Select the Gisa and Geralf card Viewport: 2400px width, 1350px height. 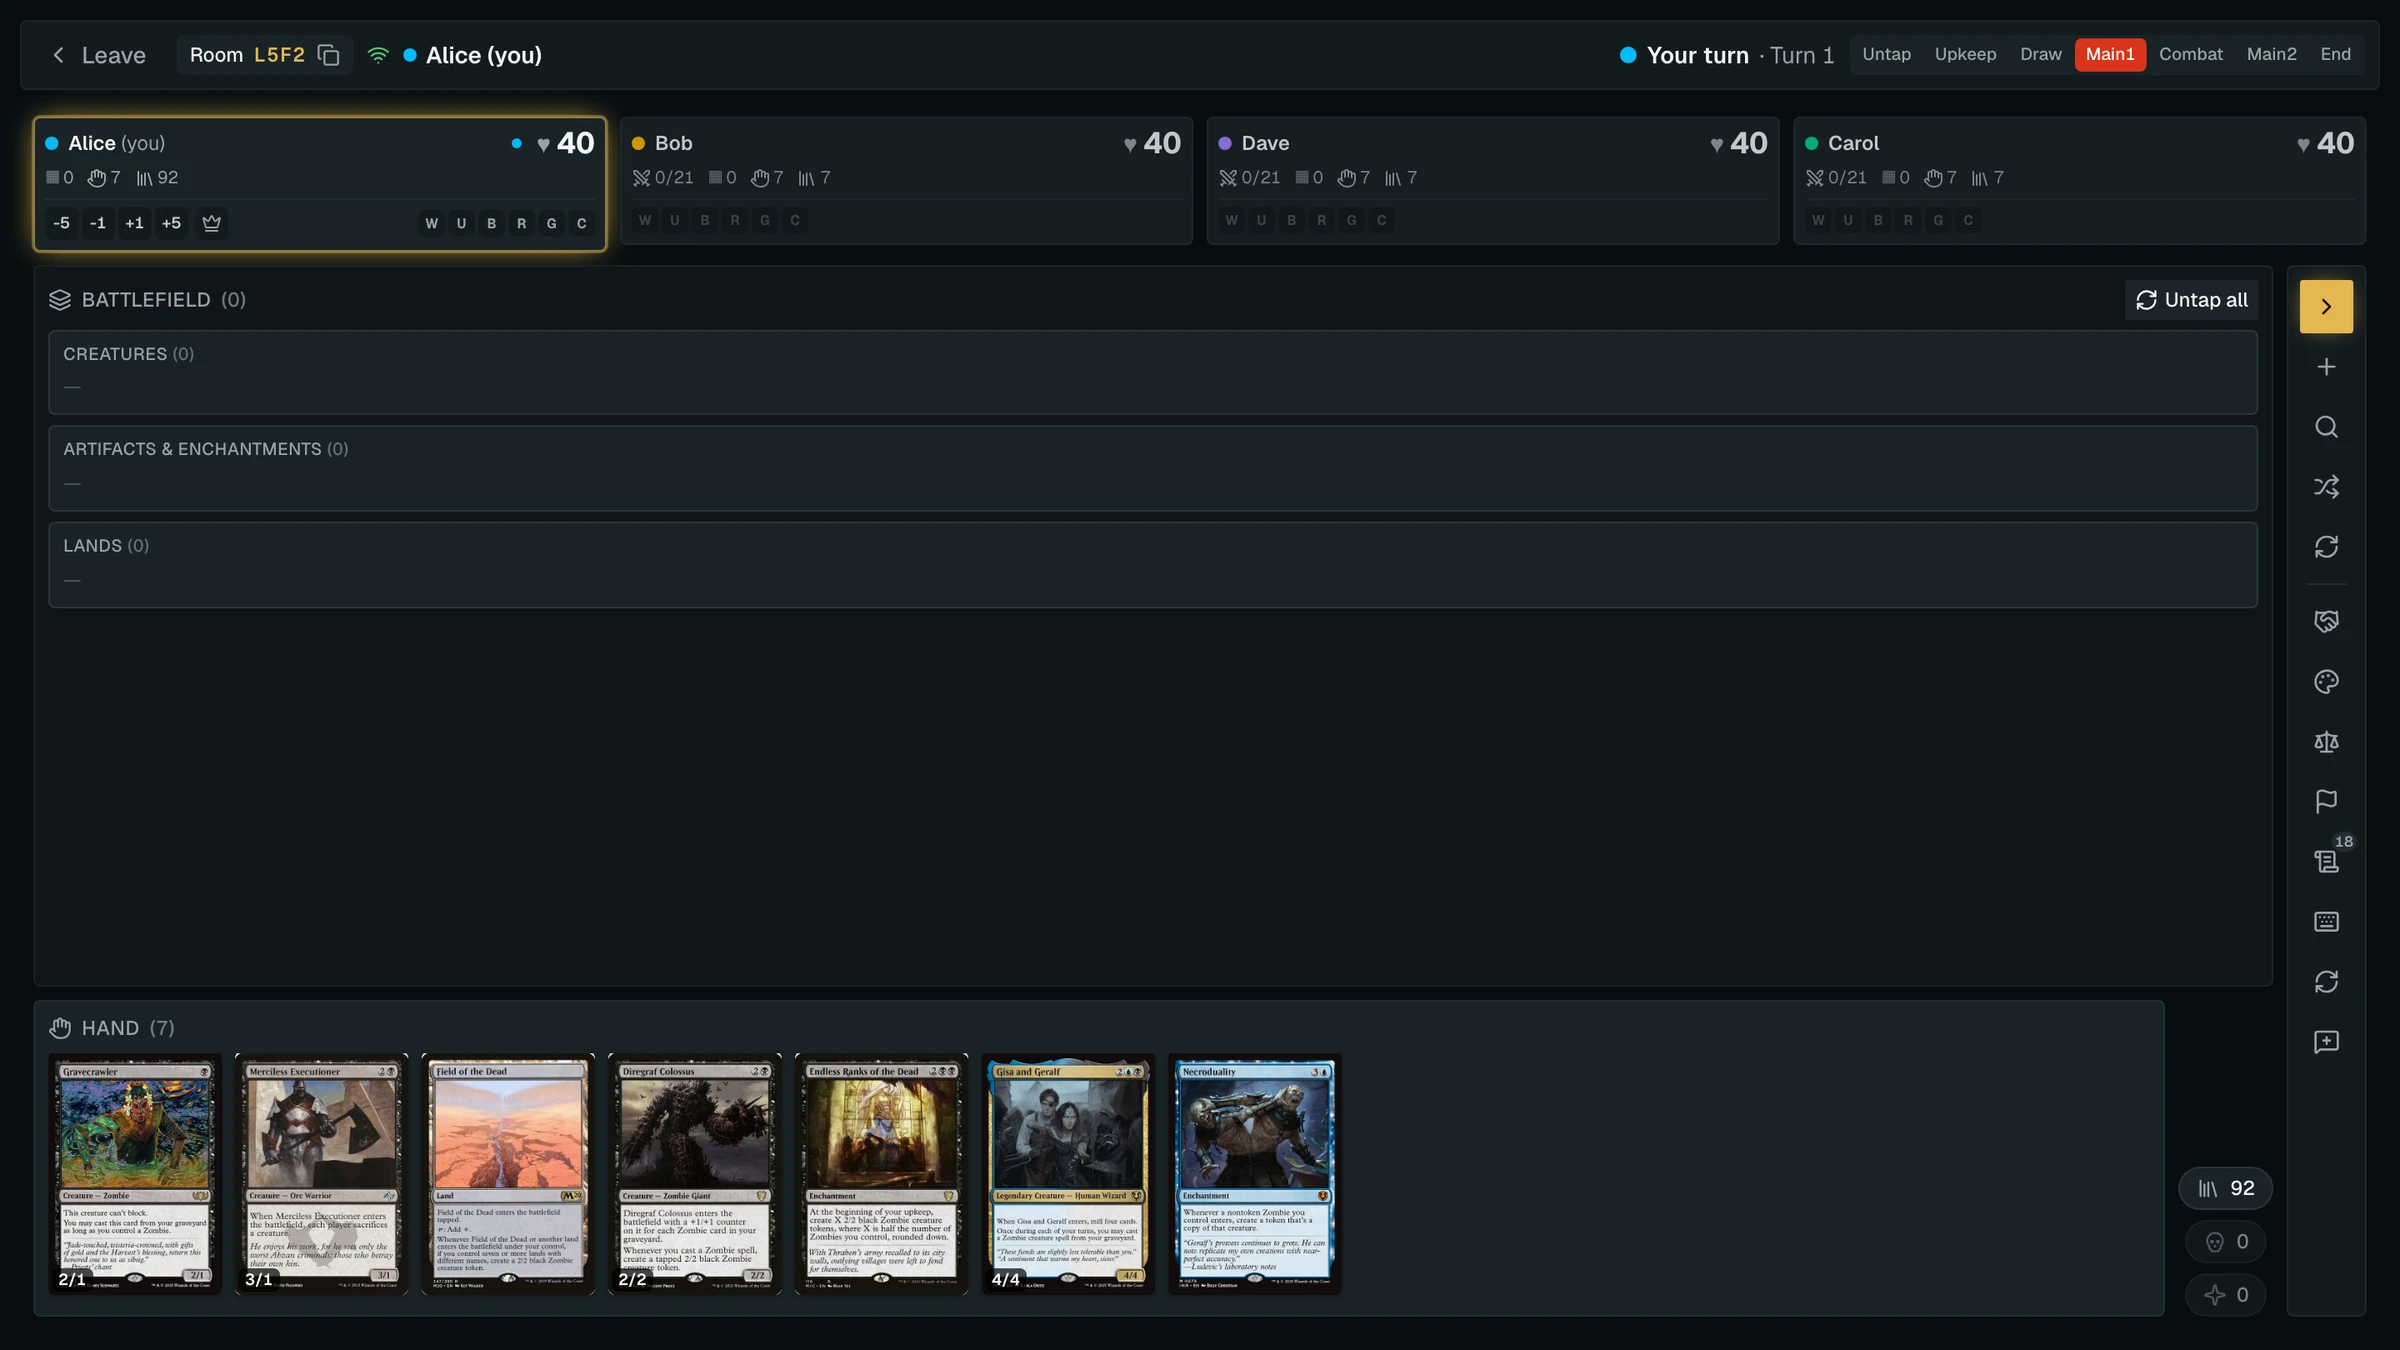click(1068, 1174)
